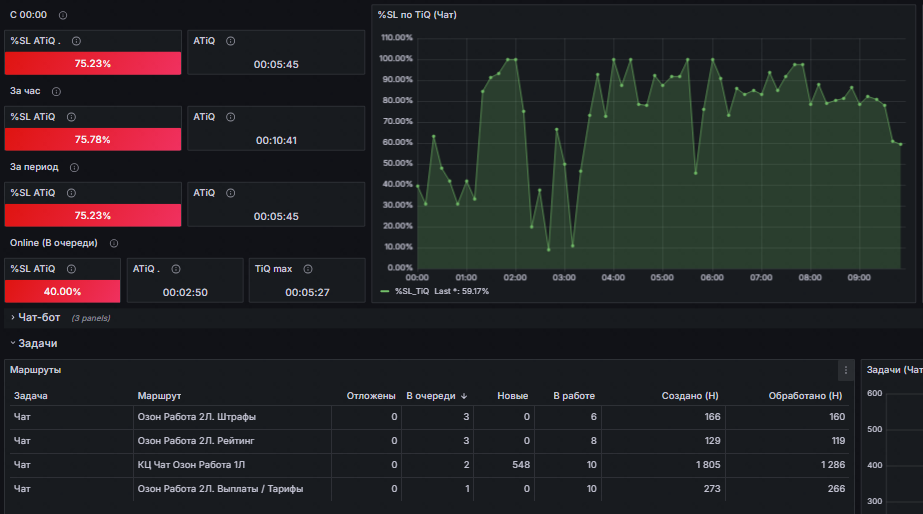Click info icon beside TiQ max
Viewport: 923px width, 514px height.
point(308,269)
